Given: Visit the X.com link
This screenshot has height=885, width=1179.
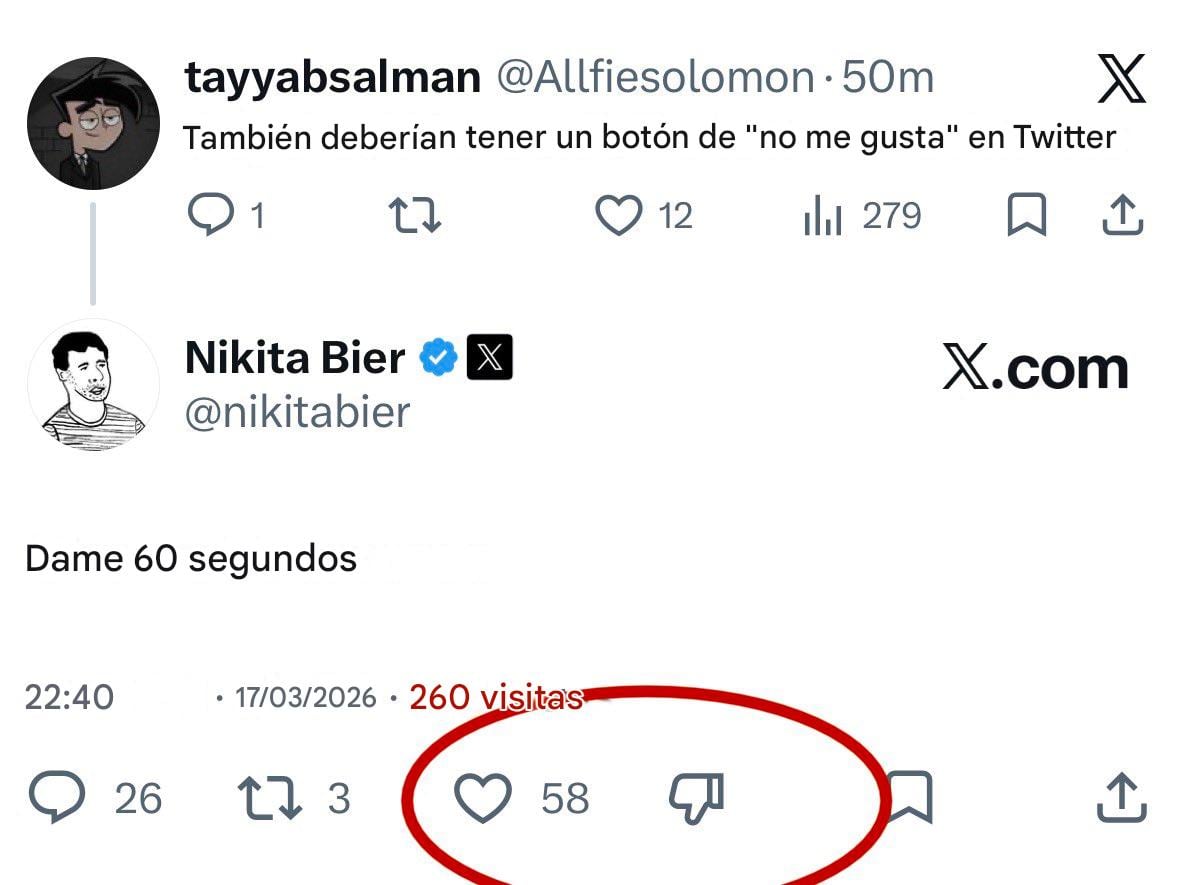Looking at the screenshot, I should [x=1035, y=368].
